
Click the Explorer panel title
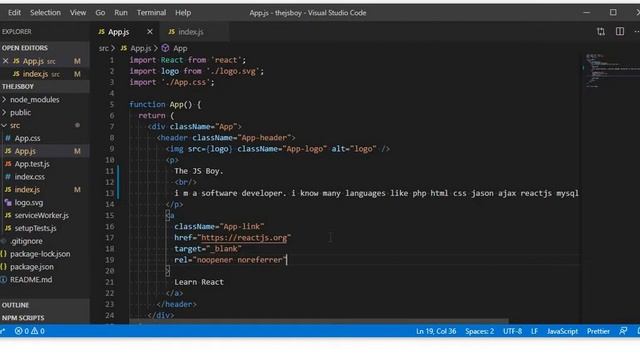tap(16, 31)
